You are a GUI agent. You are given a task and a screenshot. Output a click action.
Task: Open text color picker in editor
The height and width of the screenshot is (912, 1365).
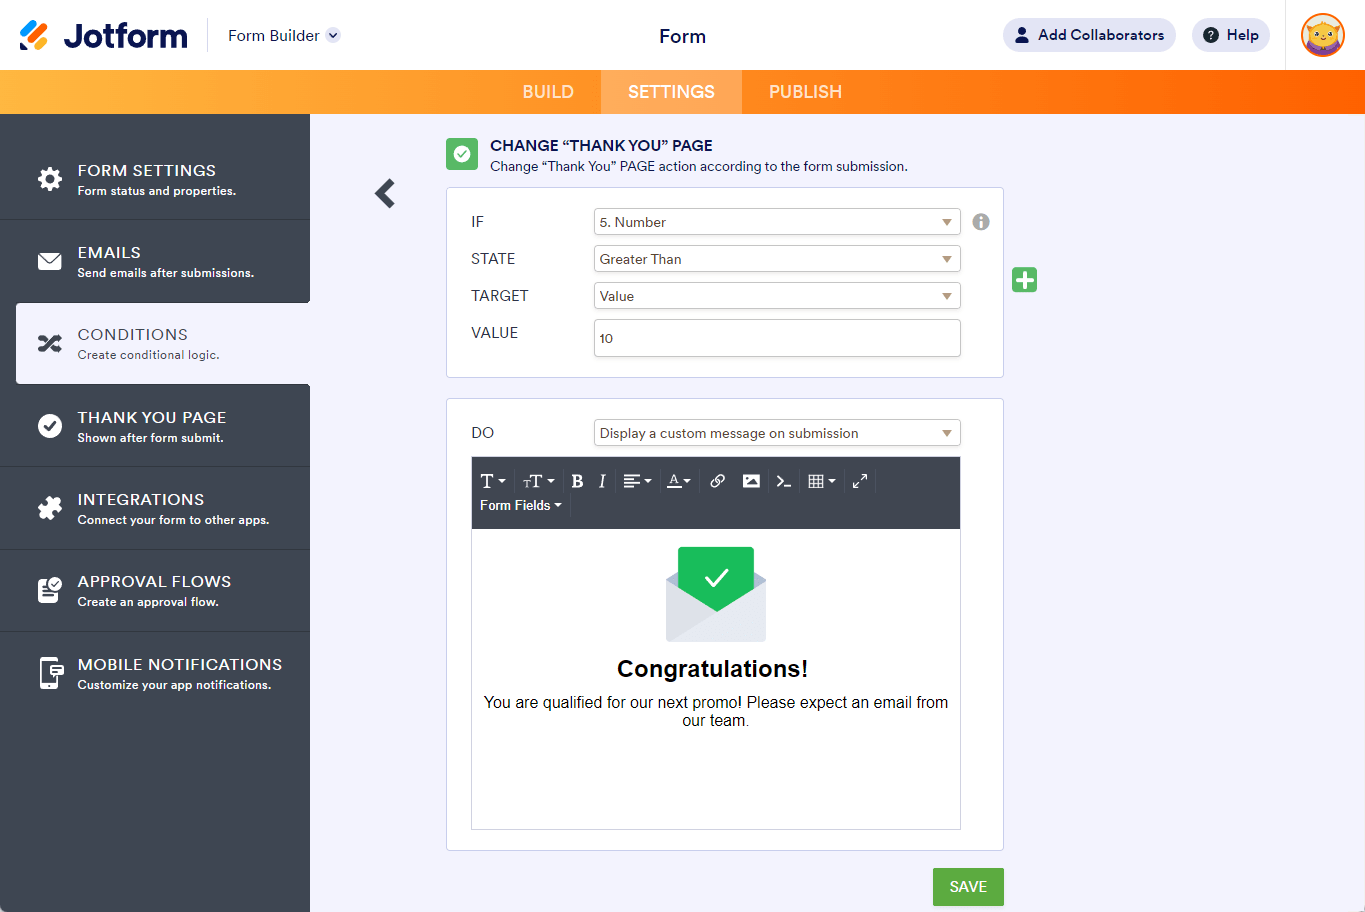pyautogui.click(x=679, y=481)
